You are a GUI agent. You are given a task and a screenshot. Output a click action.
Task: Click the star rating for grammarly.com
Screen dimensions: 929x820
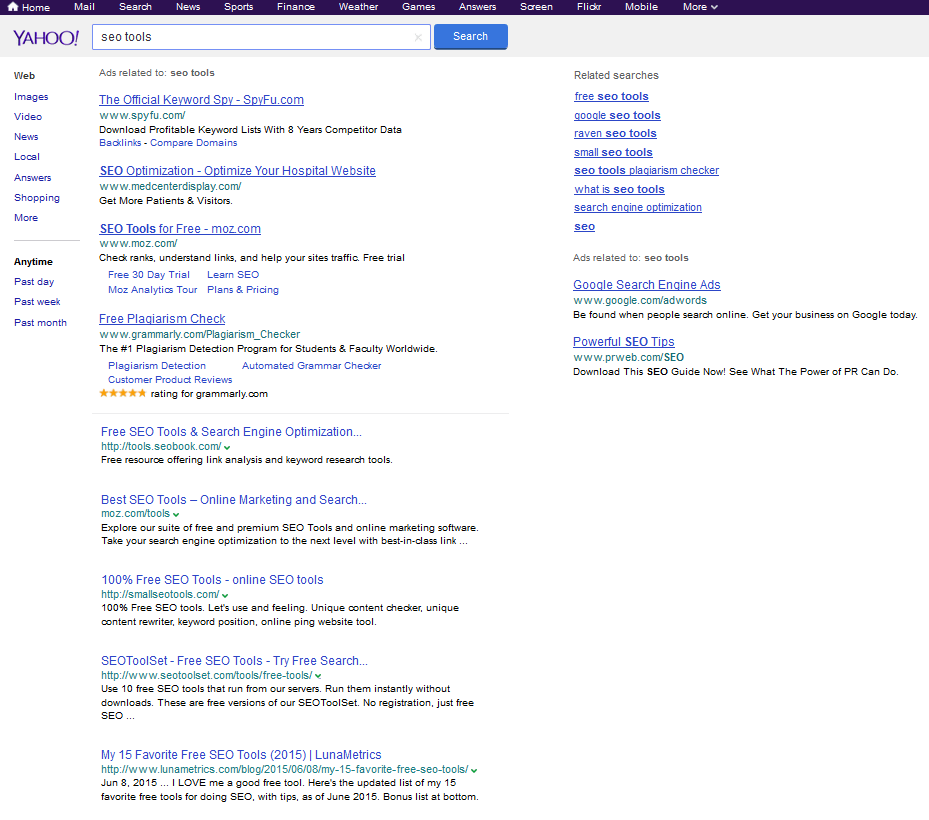coord(123,394)
